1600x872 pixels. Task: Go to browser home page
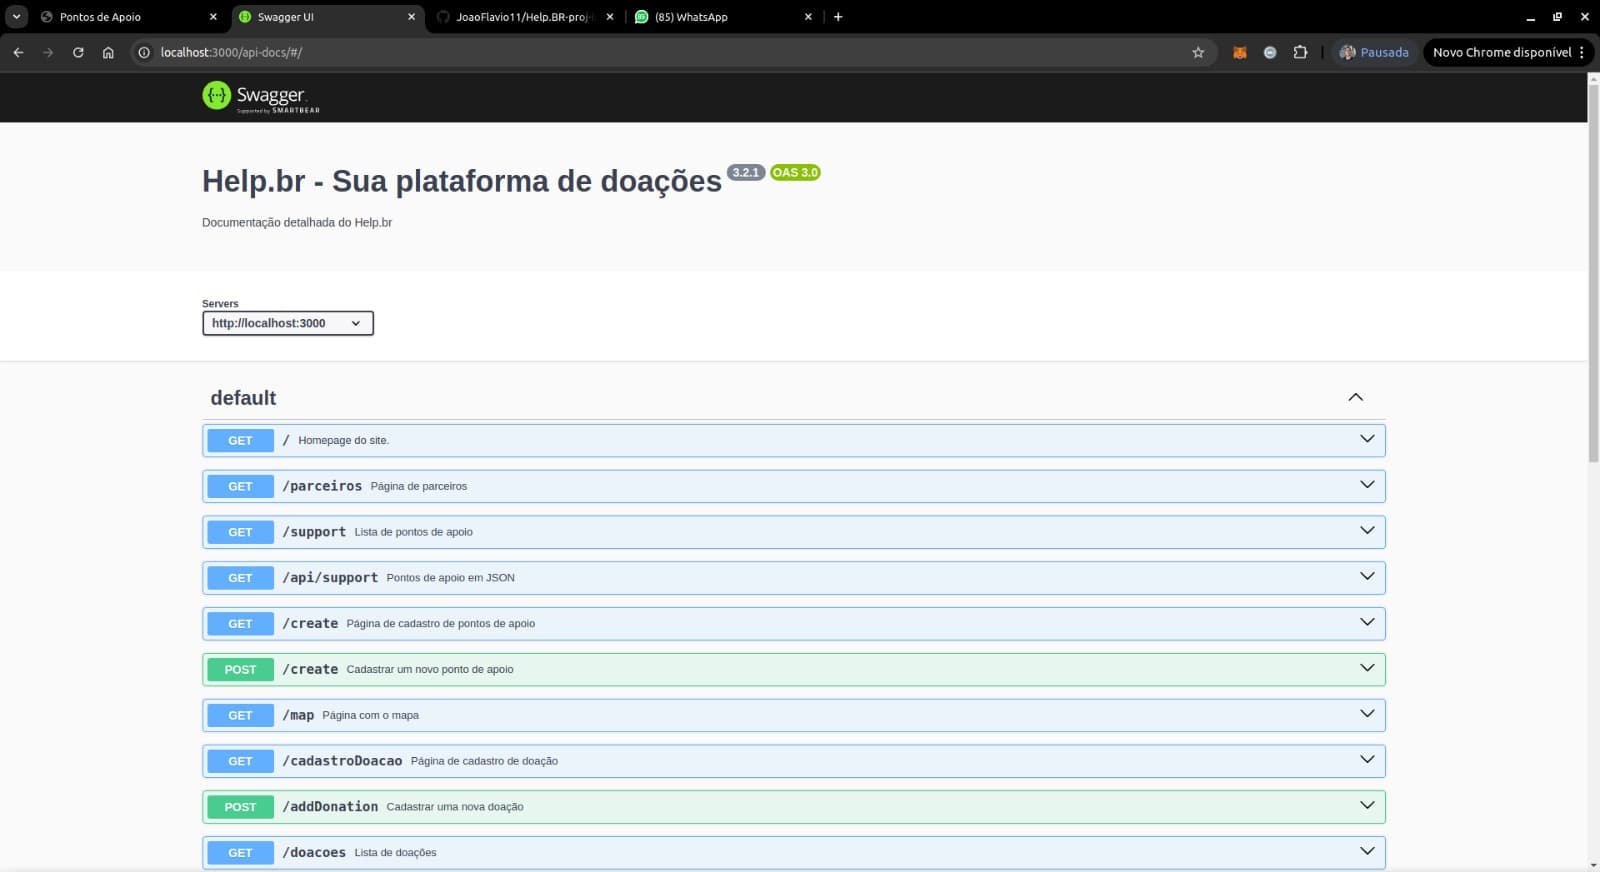pyautogui.click(x=108, y=53)
